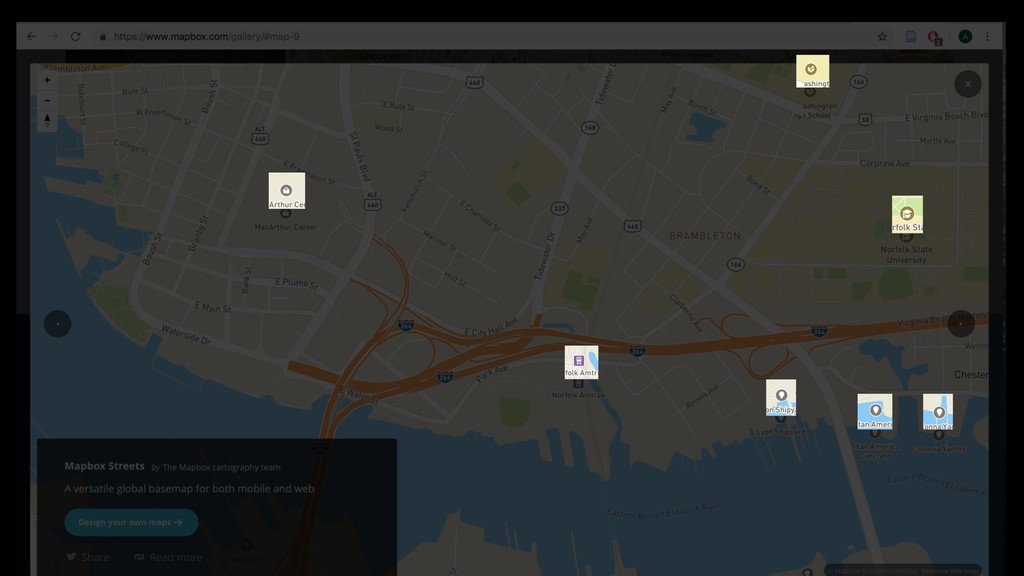
Task: Click the Improve this map link
Action: [950, 571]
